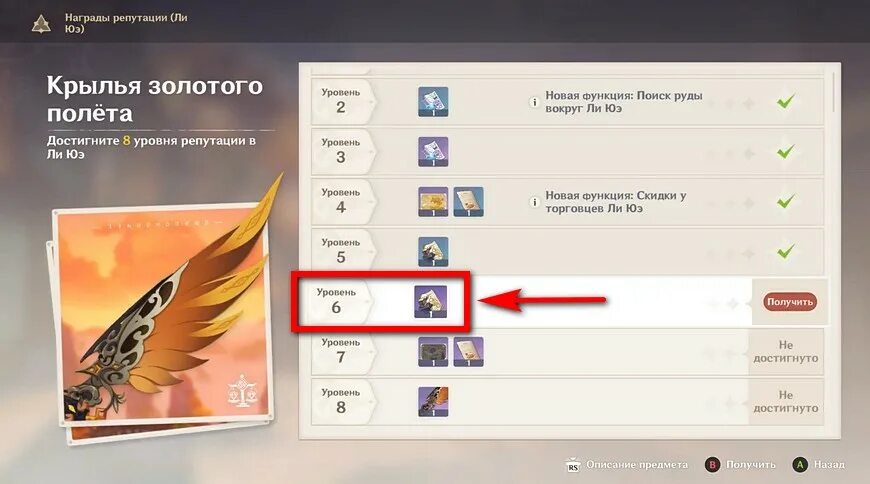Click the first Level 7 reward icon
The height and width of the screenshot is (484, 870).
(433, 351)
